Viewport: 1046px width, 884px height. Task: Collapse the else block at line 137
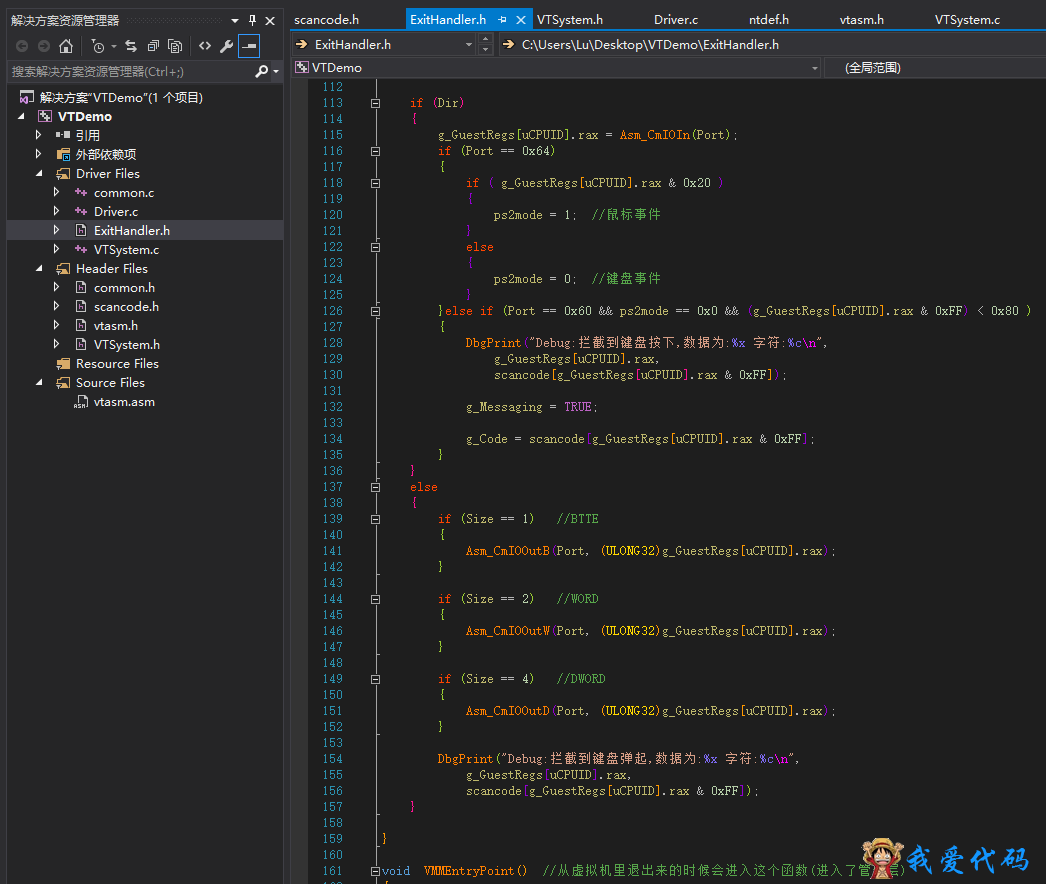click(x=376, y=488)
